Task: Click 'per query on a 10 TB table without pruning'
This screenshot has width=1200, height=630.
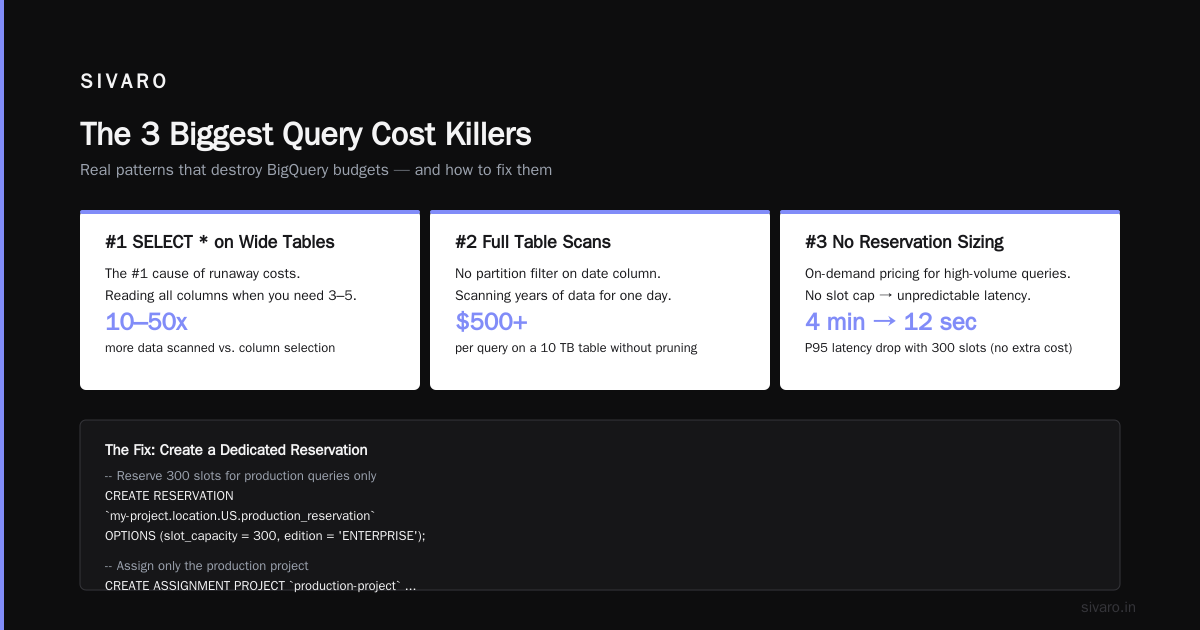Action: (x=576, y=348)
